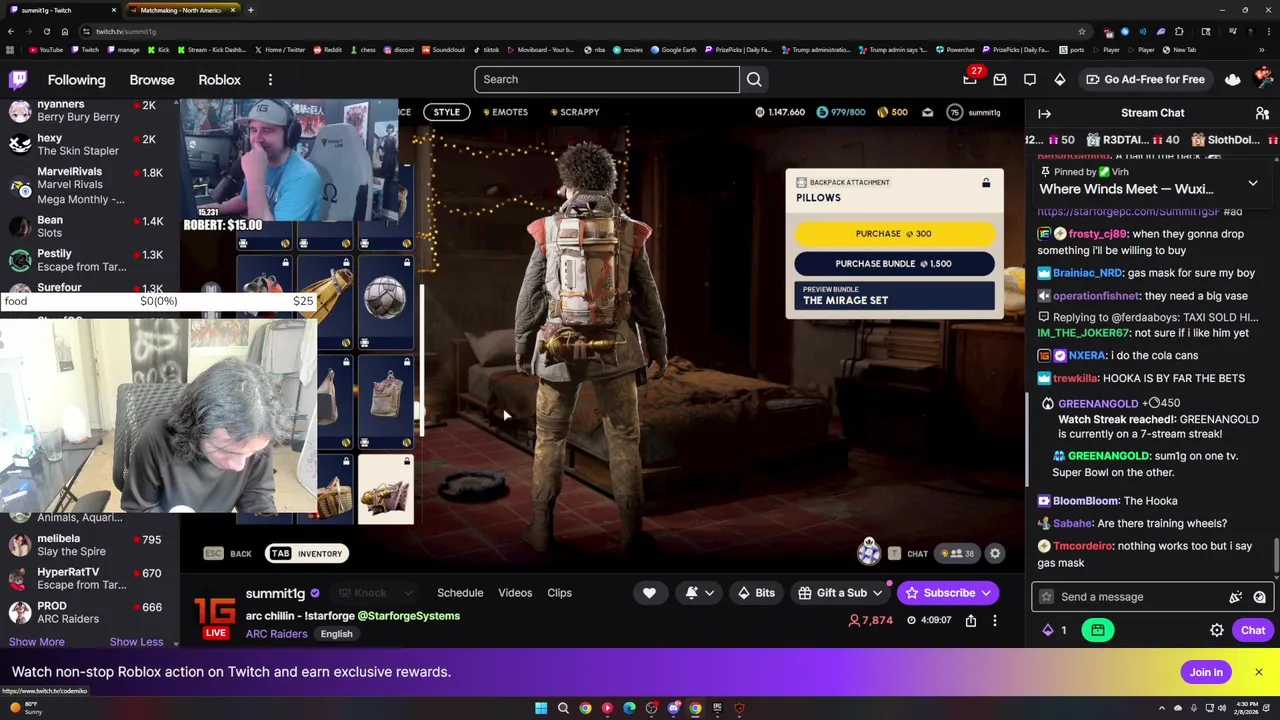Viewport: 1280px width, 720px height.
Task: Open ARC Raiders category link
Action: click(276, 634)
